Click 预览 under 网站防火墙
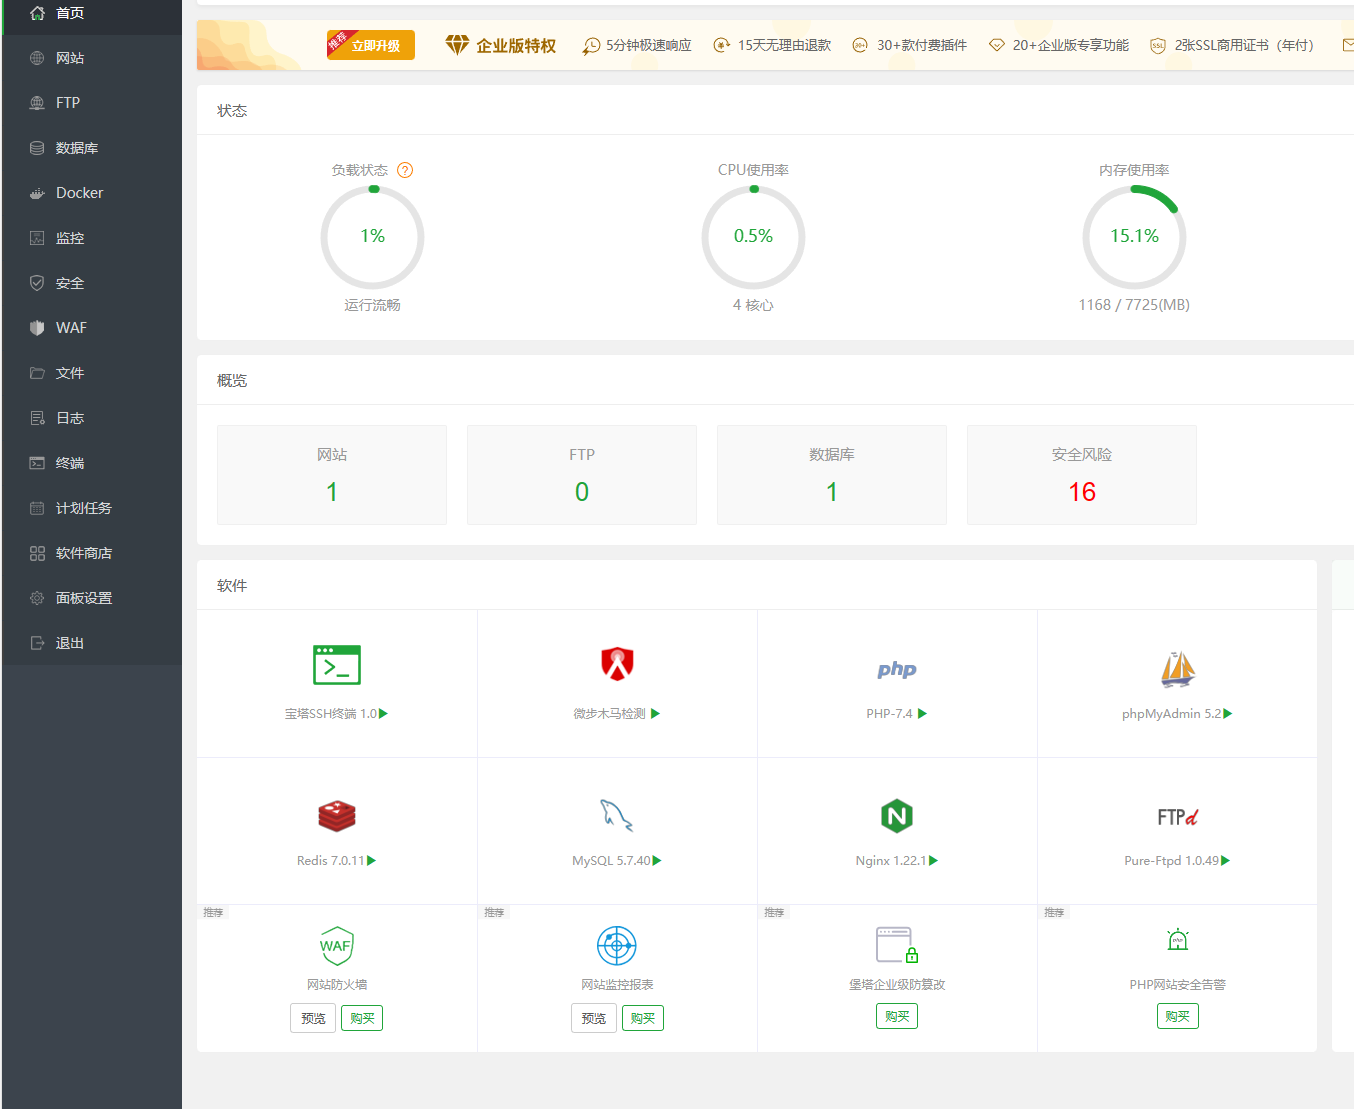The width and height of the screenshot is (1354, 1109). 313,1018
